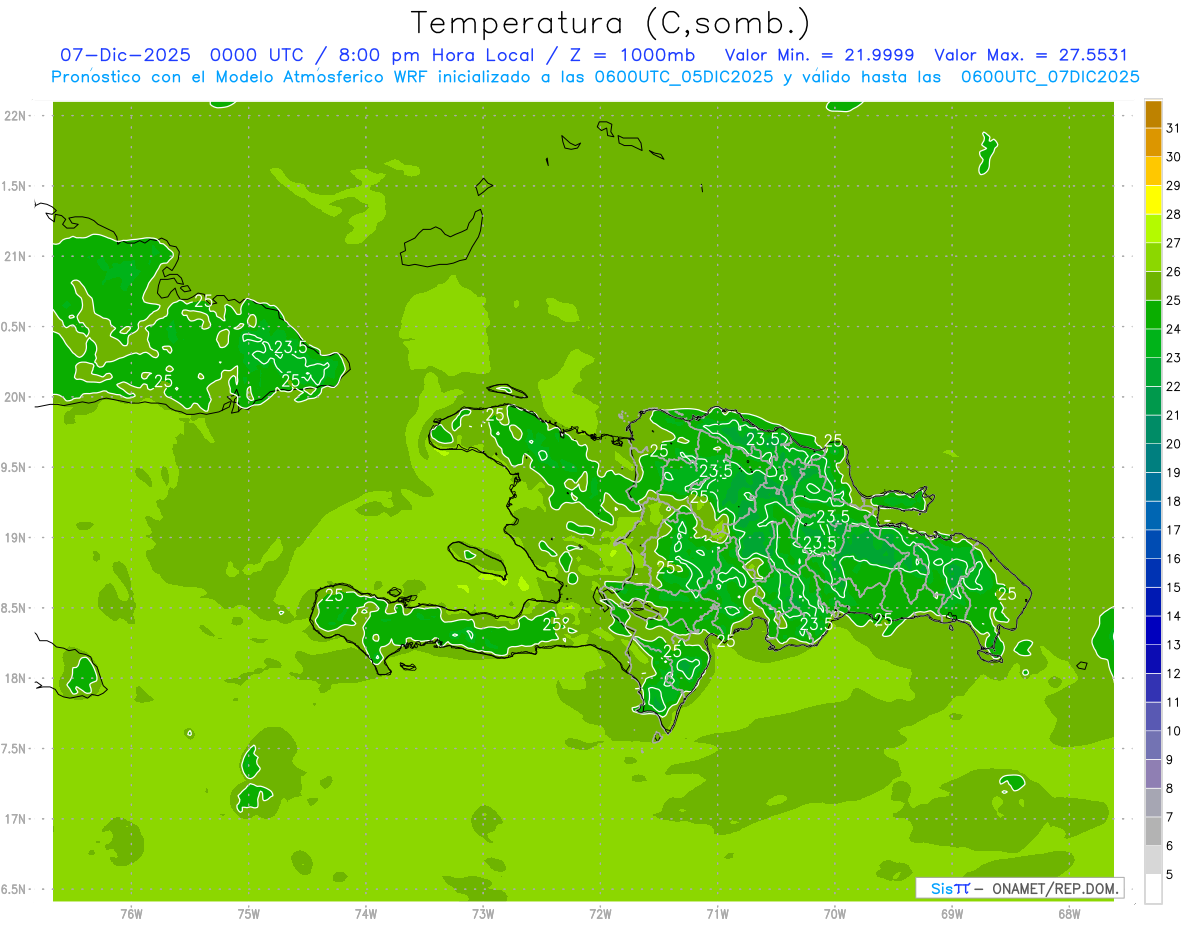Pick the lime green swatch between 26 and 27

[x=1154, y=258]
